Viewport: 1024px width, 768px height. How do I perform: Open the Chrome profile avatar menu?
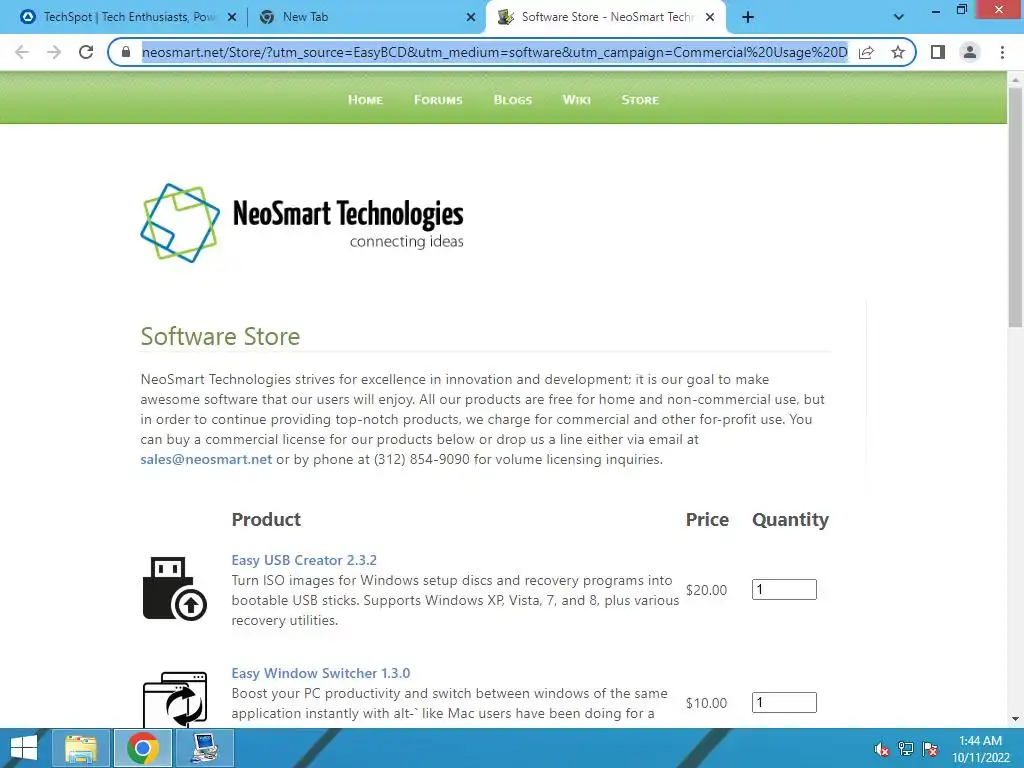(x=970, y=52)
